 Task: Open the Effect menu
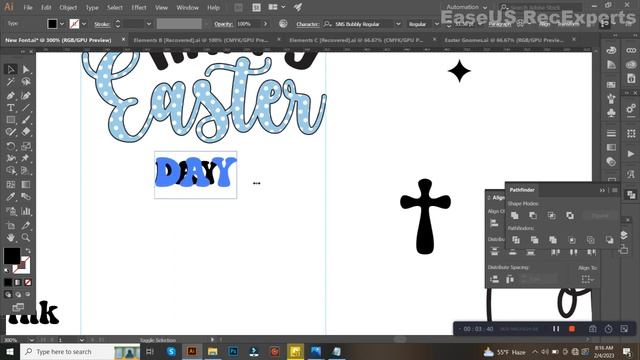139,7
